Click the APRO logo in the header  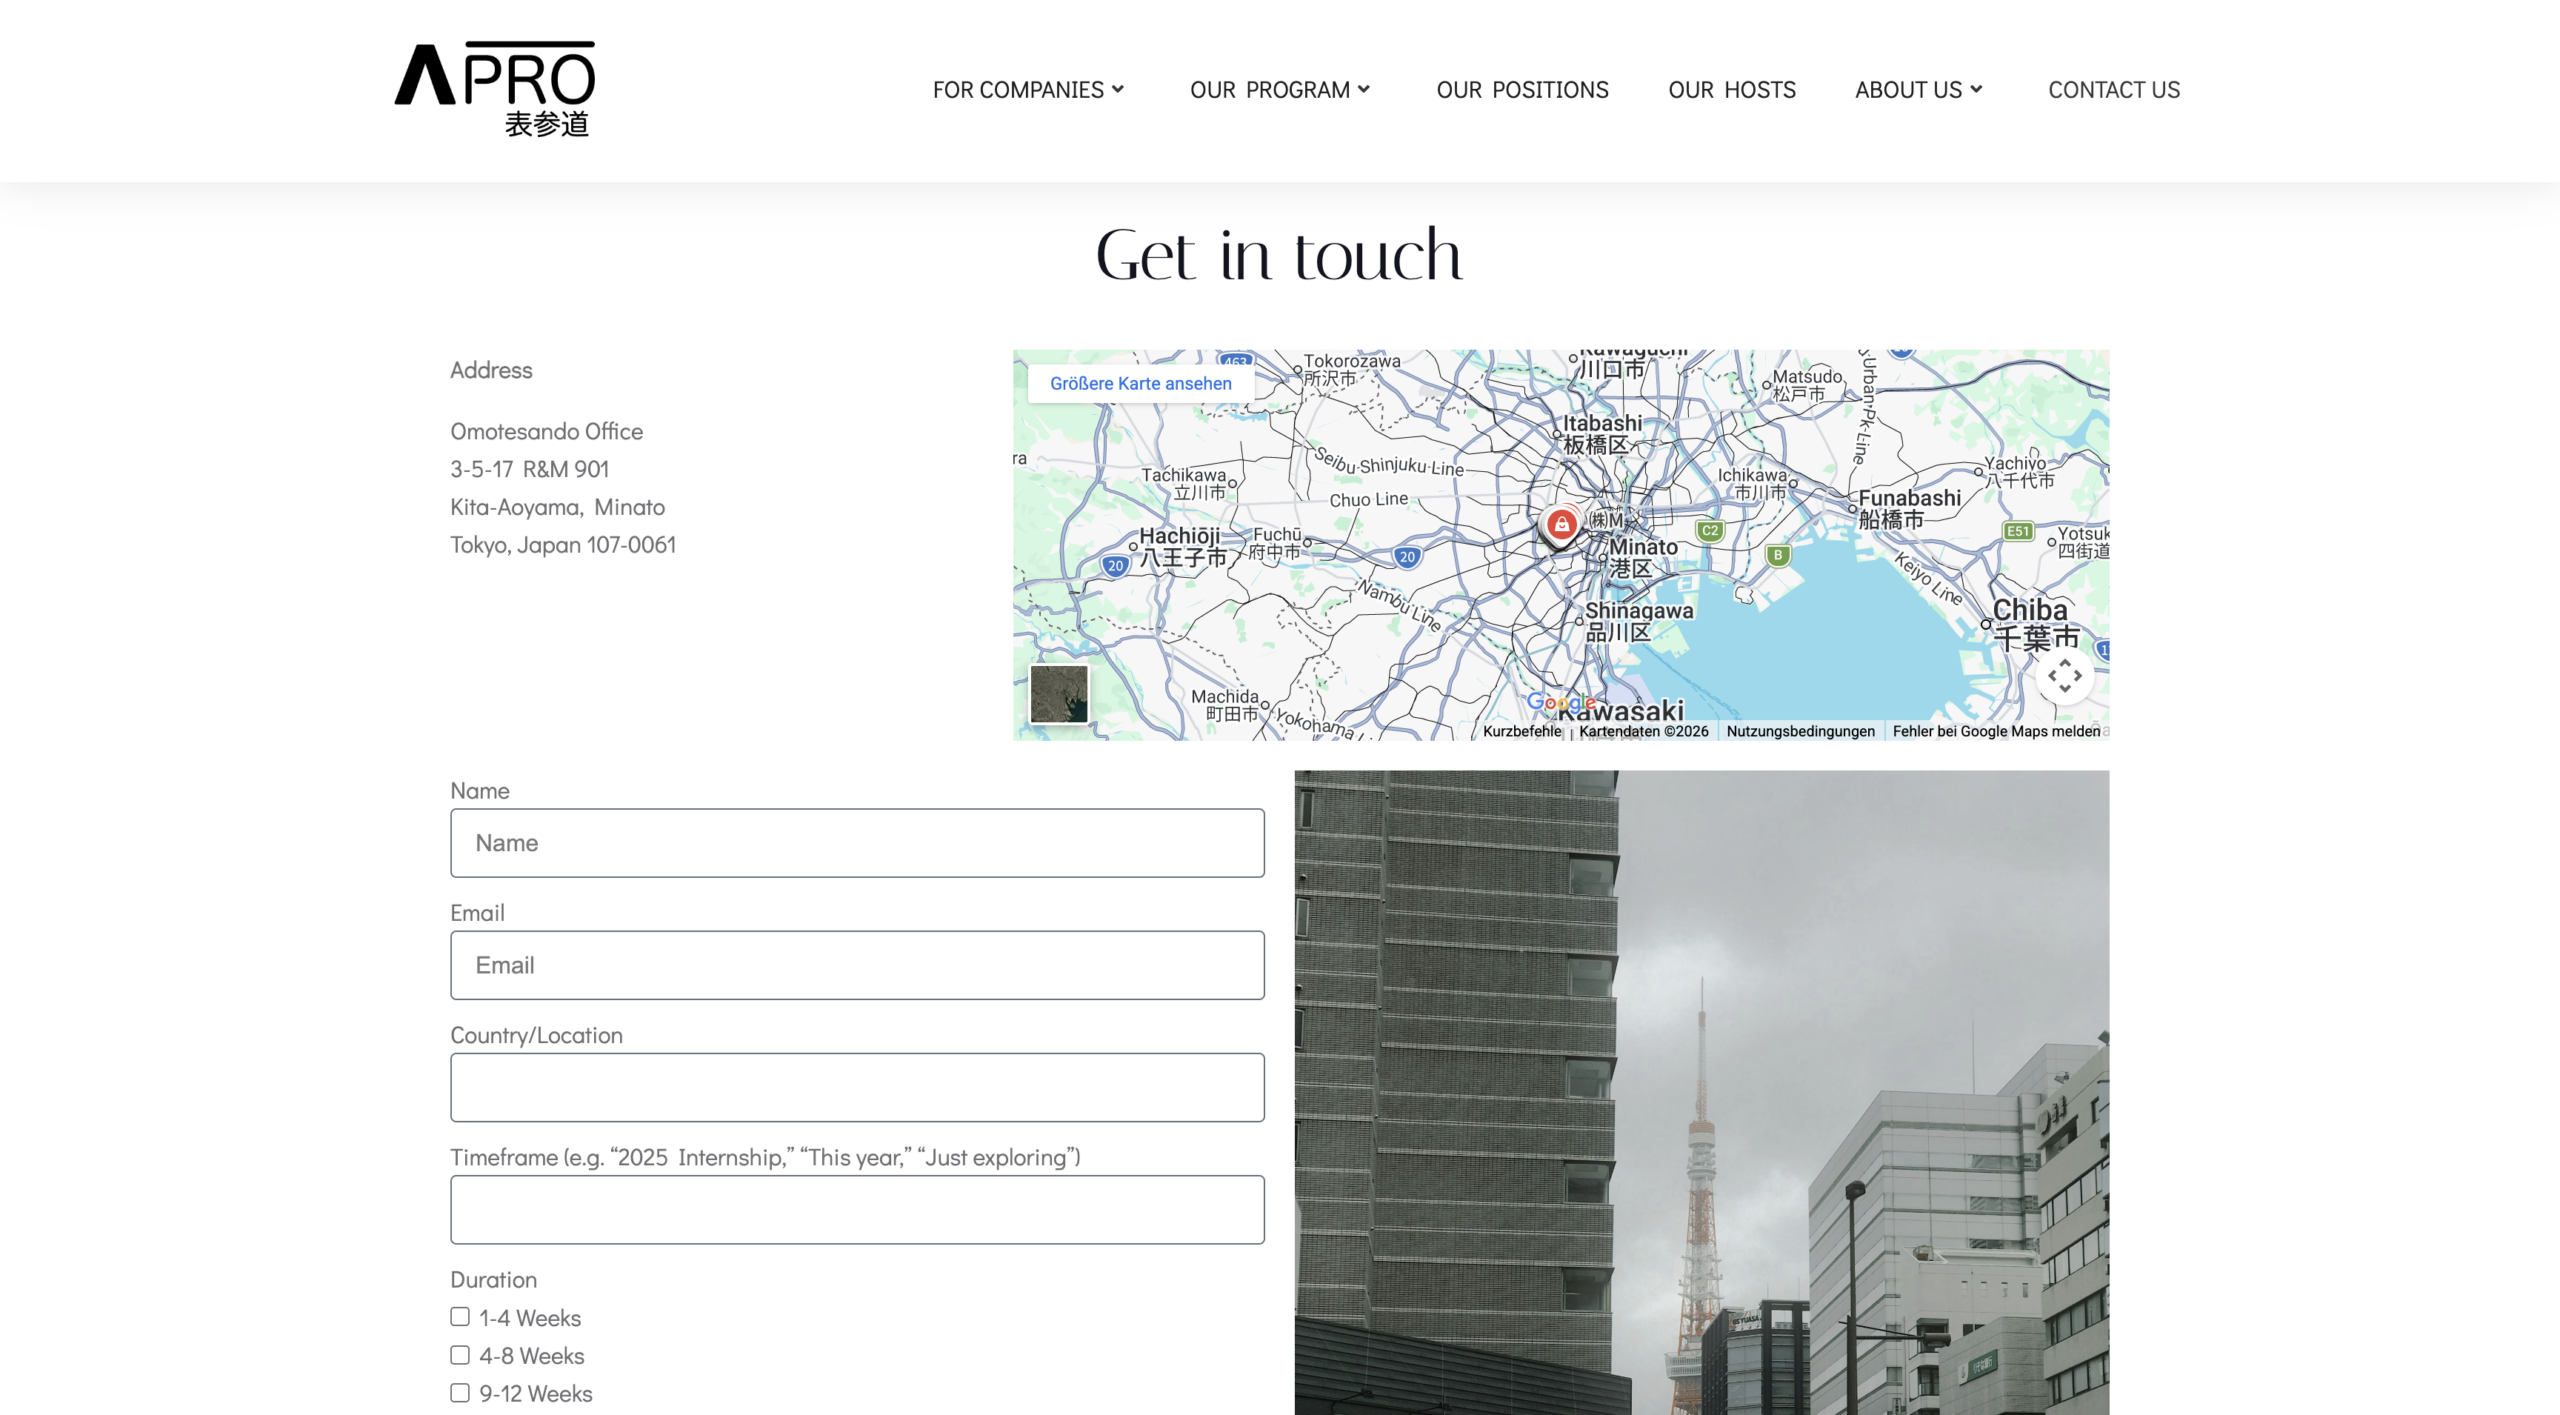(495, 88)
